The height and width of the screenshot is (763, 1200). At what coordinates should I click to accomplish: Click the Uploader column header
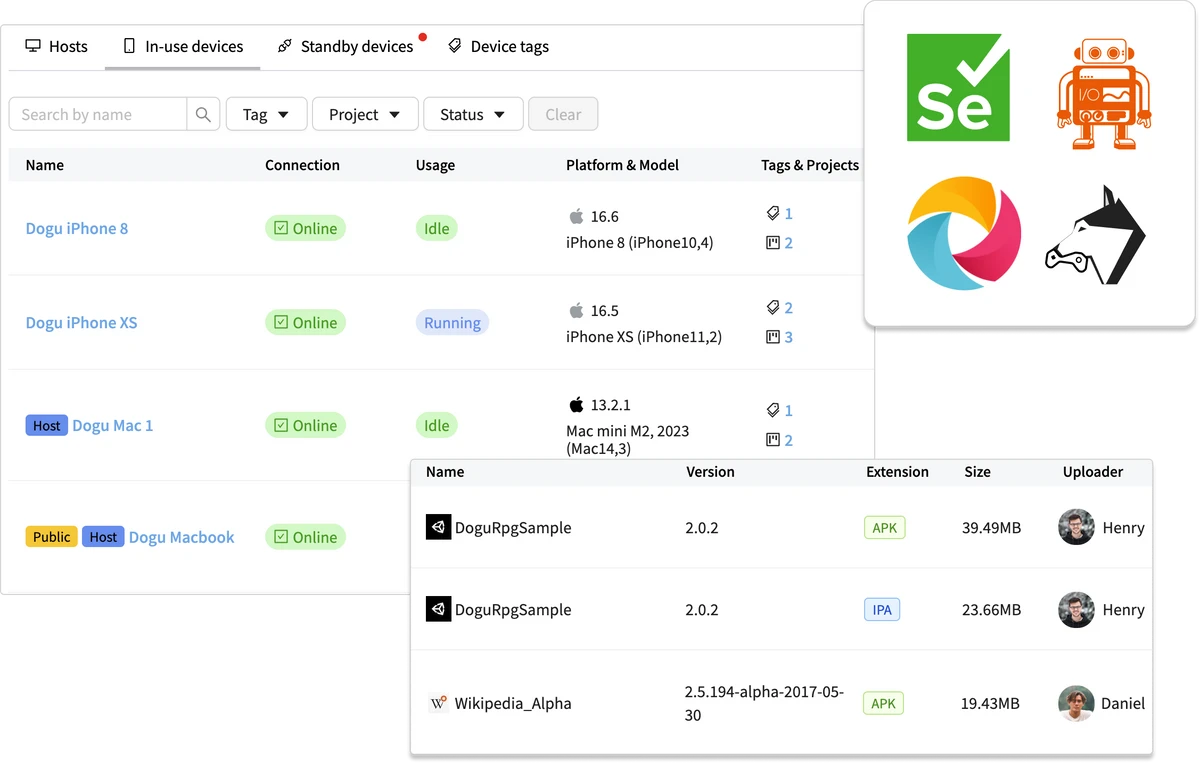1093,471
